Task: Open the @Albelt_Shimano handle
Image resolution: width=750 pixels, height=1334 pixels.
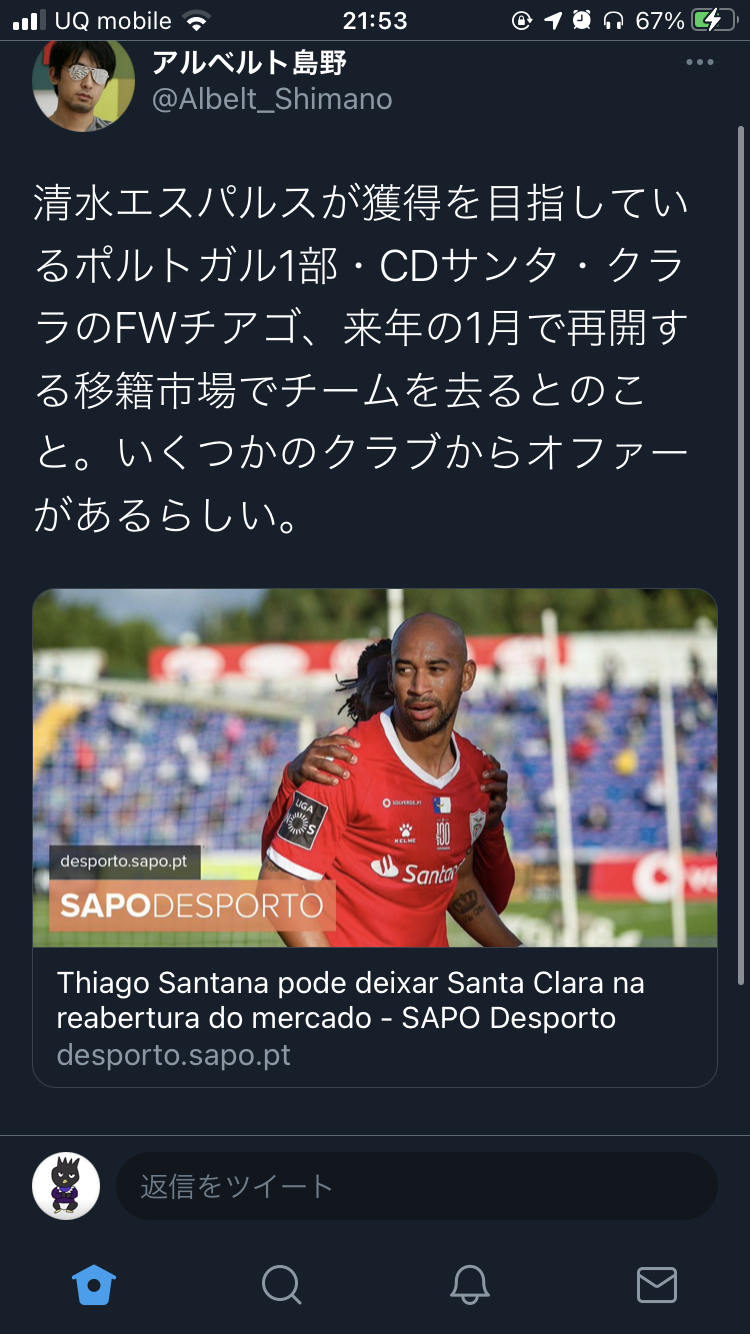Action: point(271,99)
